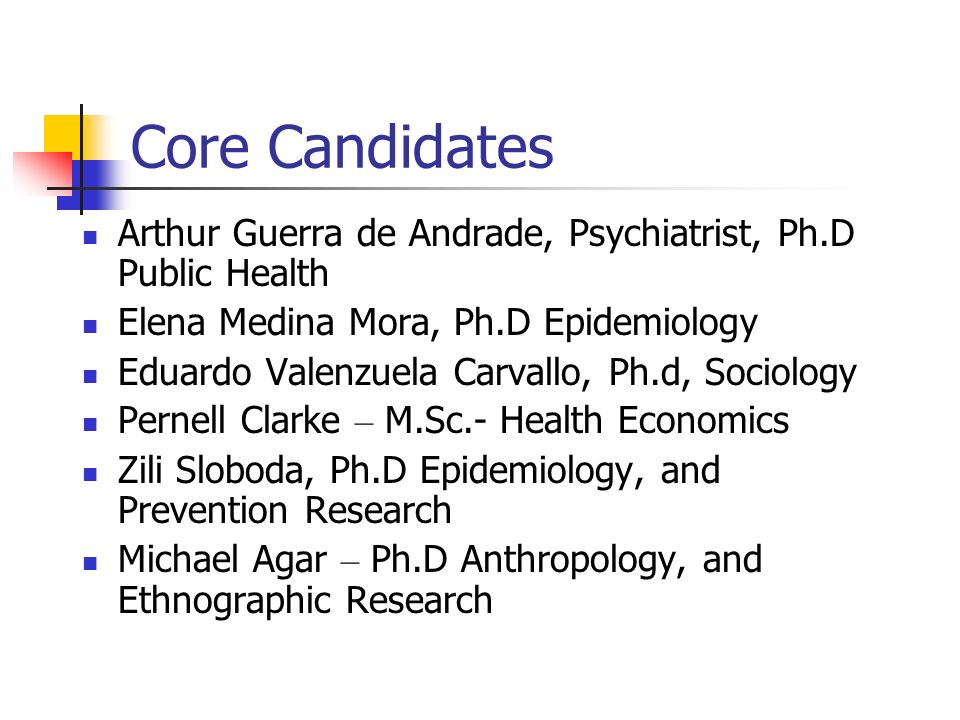Click the M.Sc.- Health Economics text
Viewport: 960px width, 720px height.
point(587,421)
